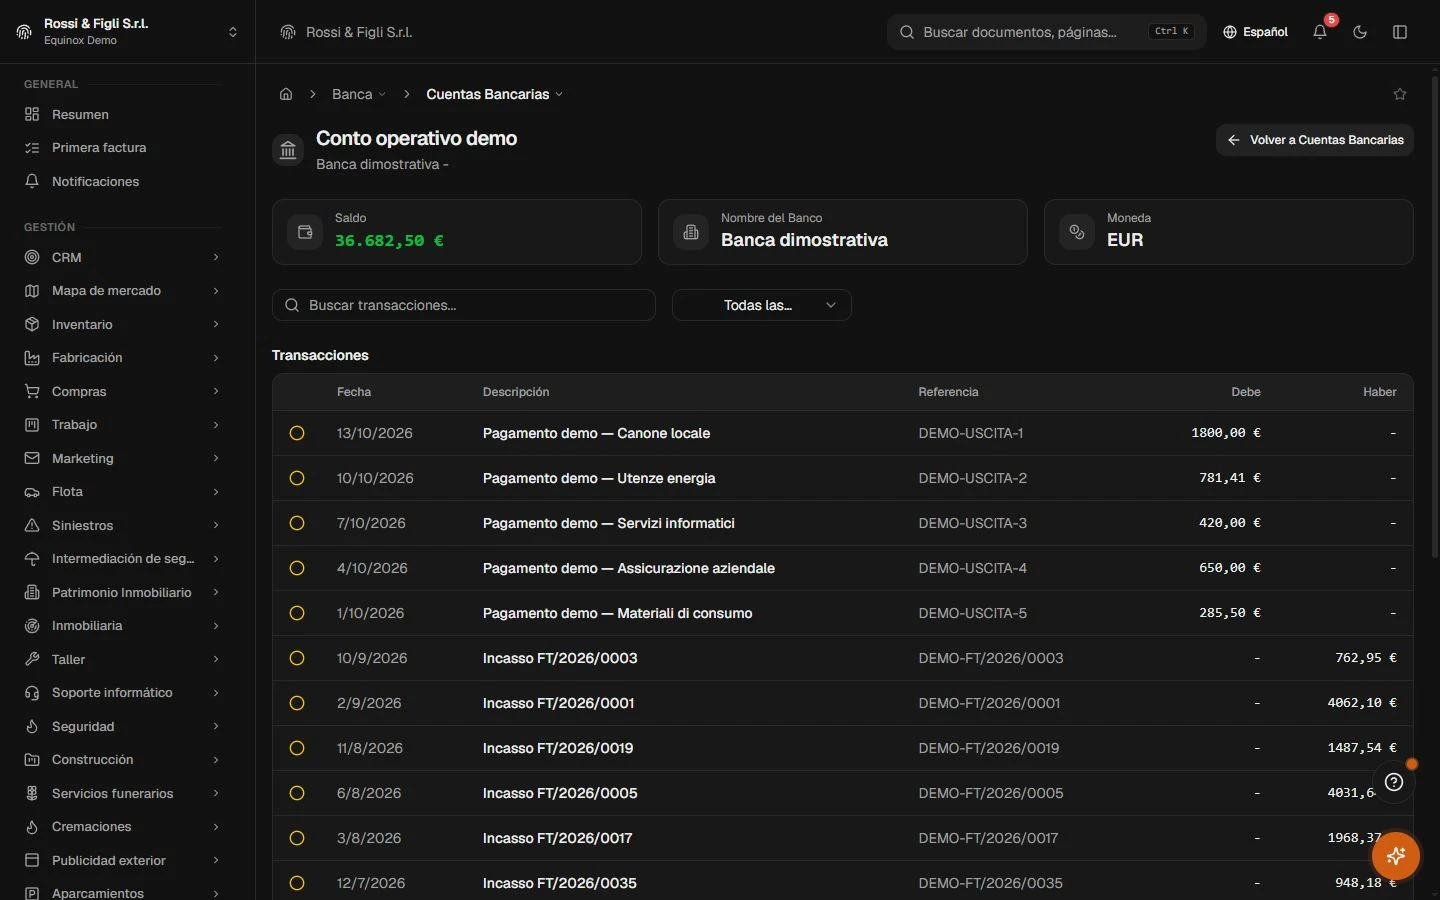Screen dimensions: 1440x900
Task: Select the Utenze energia transaction circle
Action: tap(297, 478)
